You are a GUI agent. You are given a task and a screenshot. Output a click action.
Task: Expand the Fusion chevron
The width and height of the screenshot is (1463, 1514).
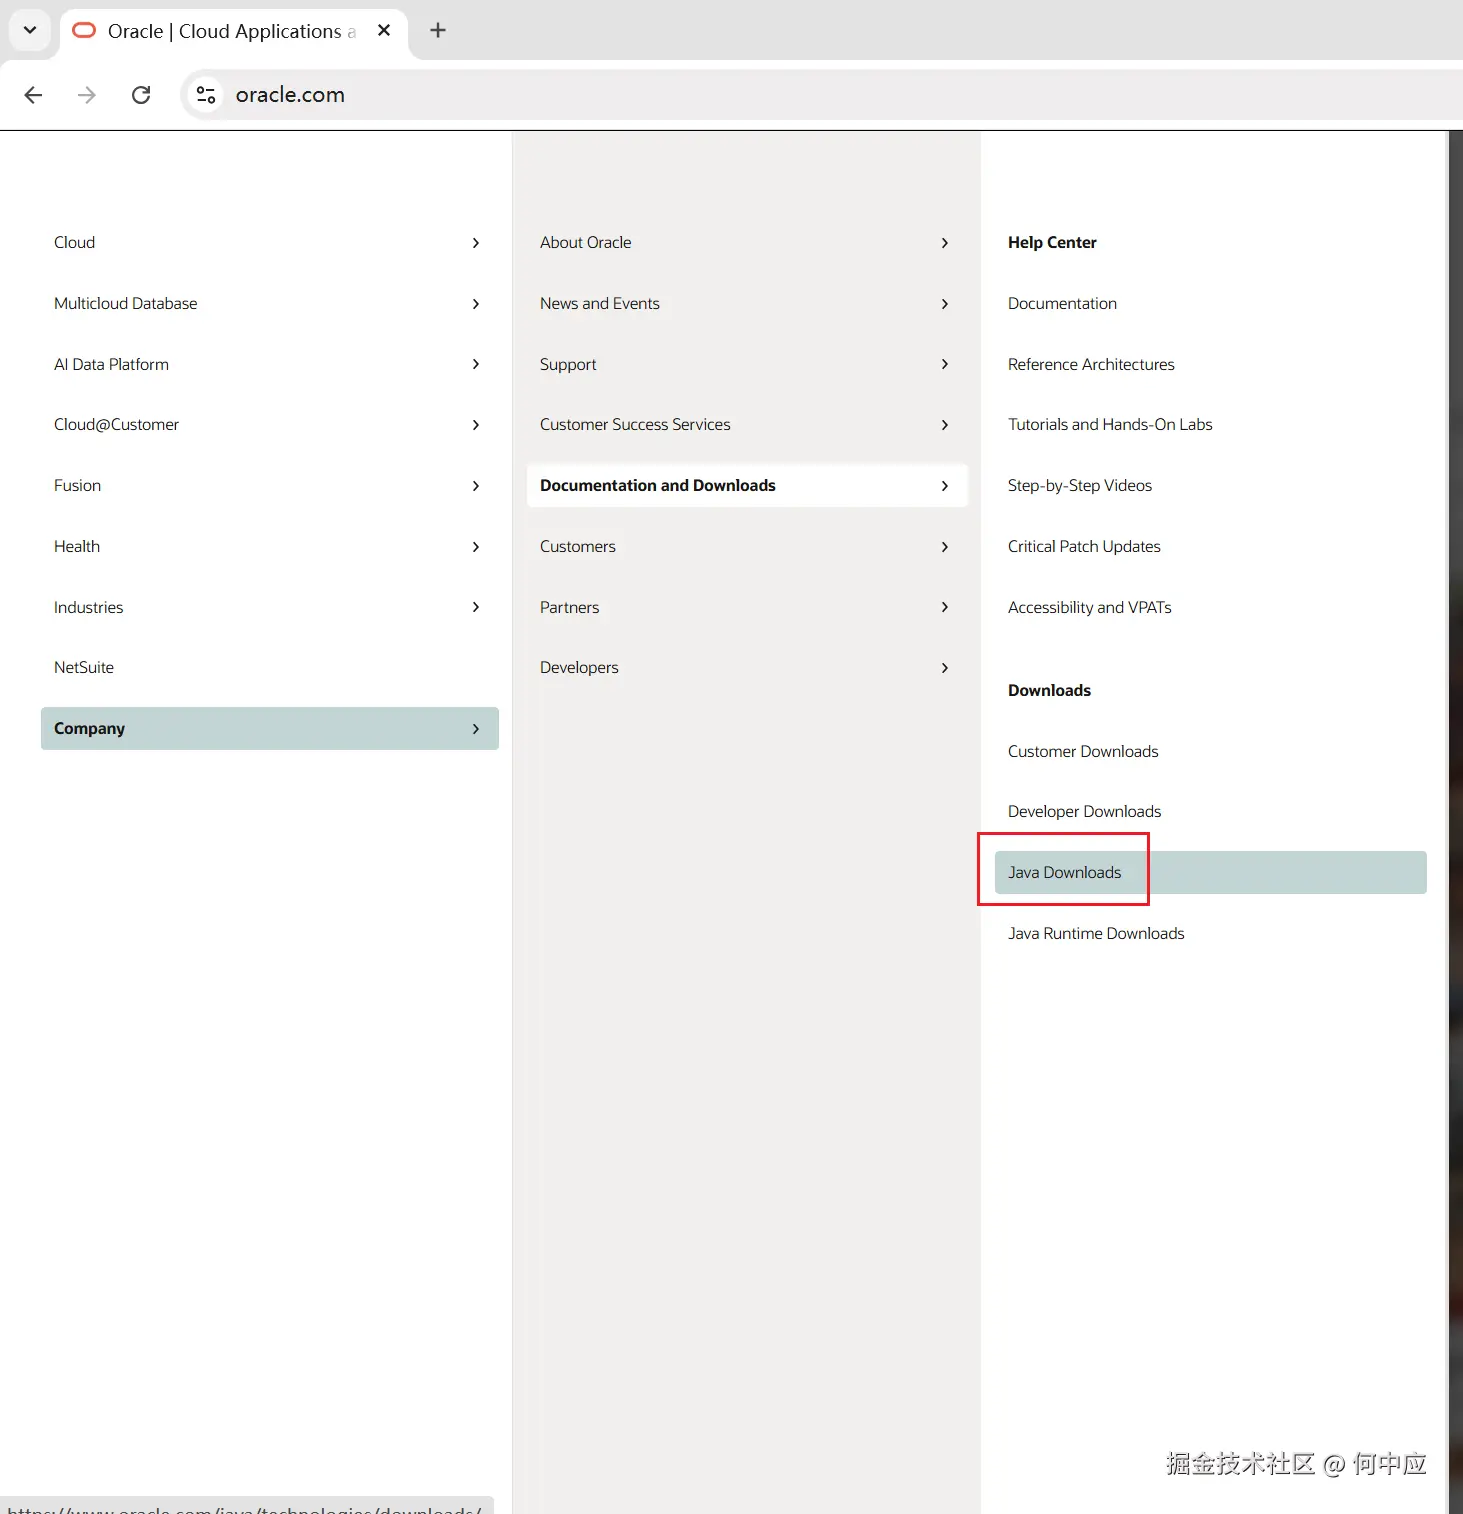pyautogui.click(x=476, y=486)
